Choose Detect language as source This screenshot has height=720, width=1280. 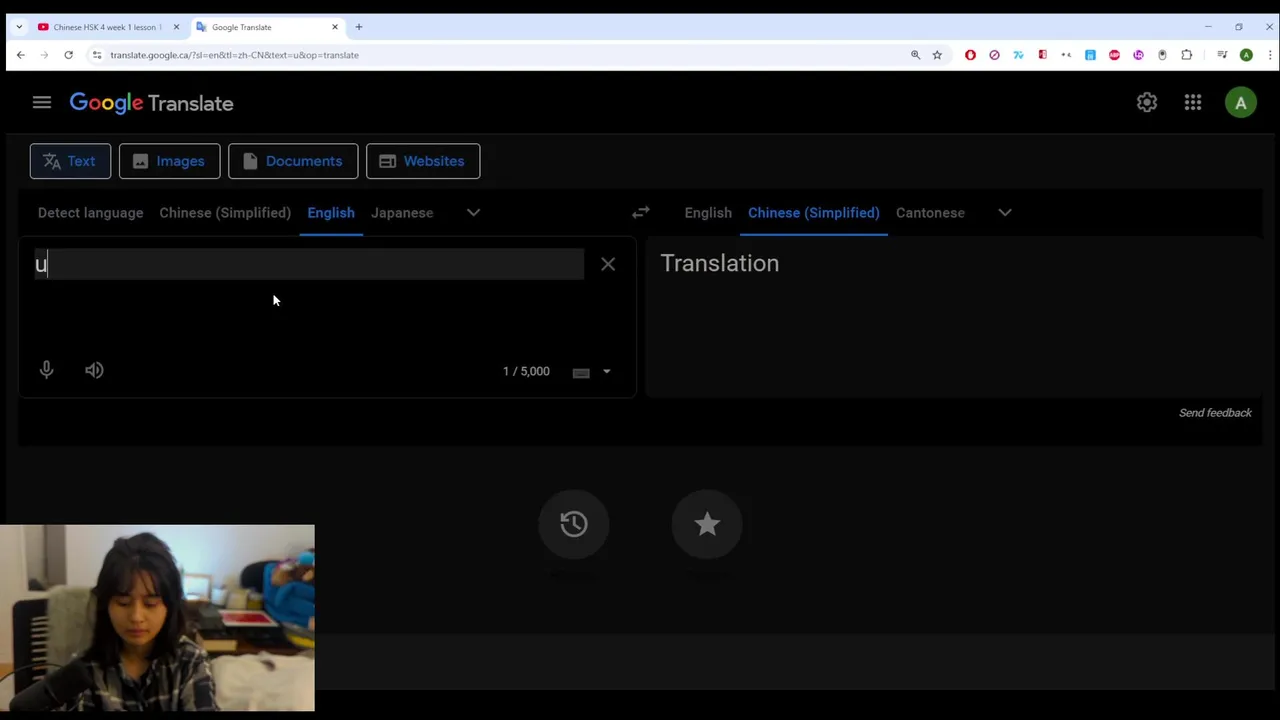90,212
